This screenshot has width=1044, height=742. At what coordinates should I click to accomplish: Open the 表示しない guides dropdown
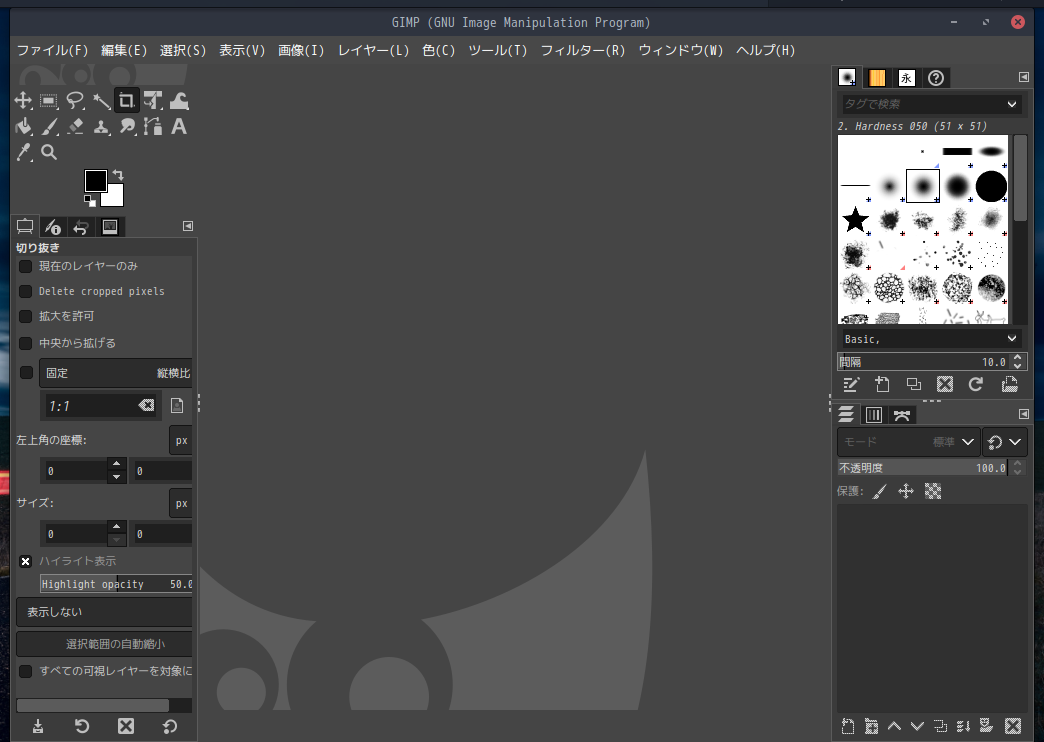click(x=105, y=612)
